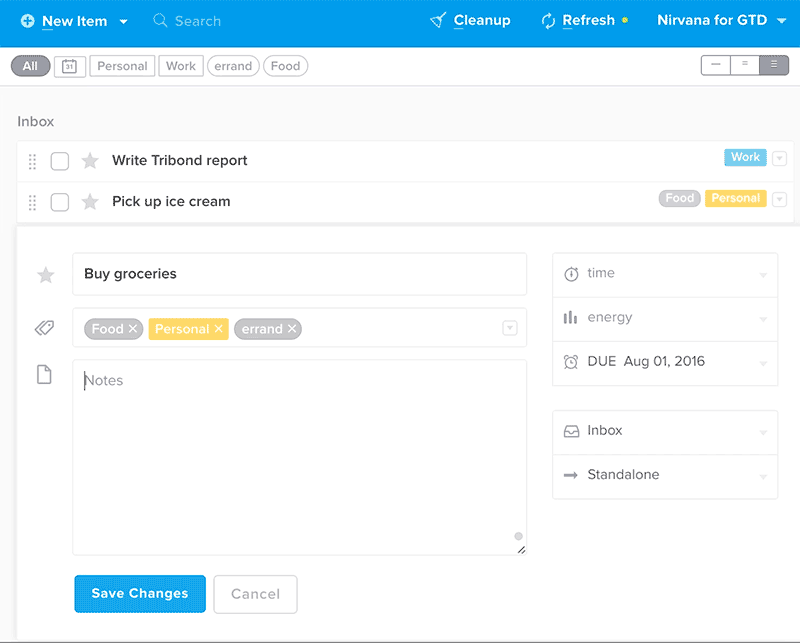This screenshot has height=643, width=800.
Task: Cancel editing the task
Action: [x=255, y=594]
